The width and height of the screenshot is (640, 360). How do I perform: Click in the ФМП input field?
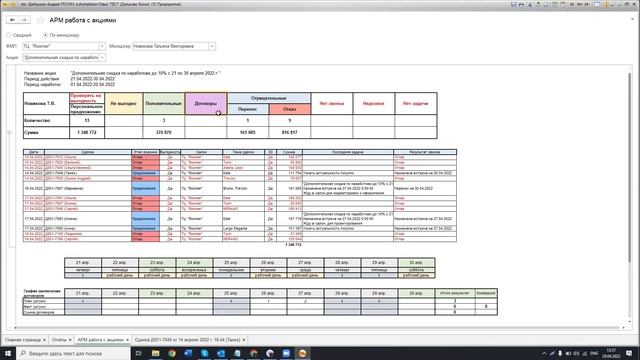60,46
